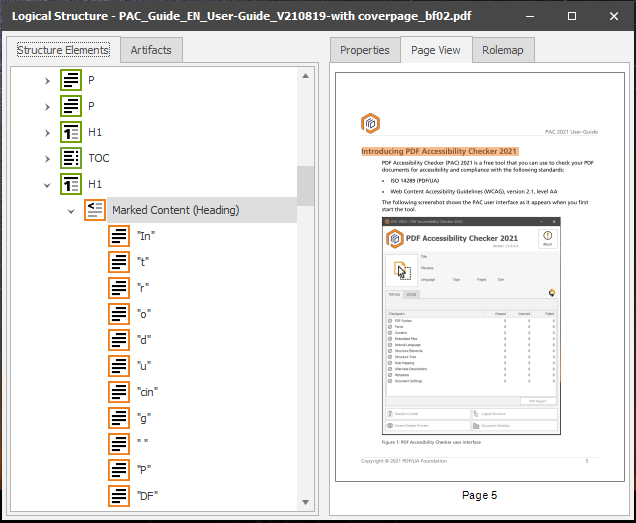Image resolution: width=636 pixels, height=523 pixels.
Task: Click the highlighted heading in page view
Action: coord(440,151)
